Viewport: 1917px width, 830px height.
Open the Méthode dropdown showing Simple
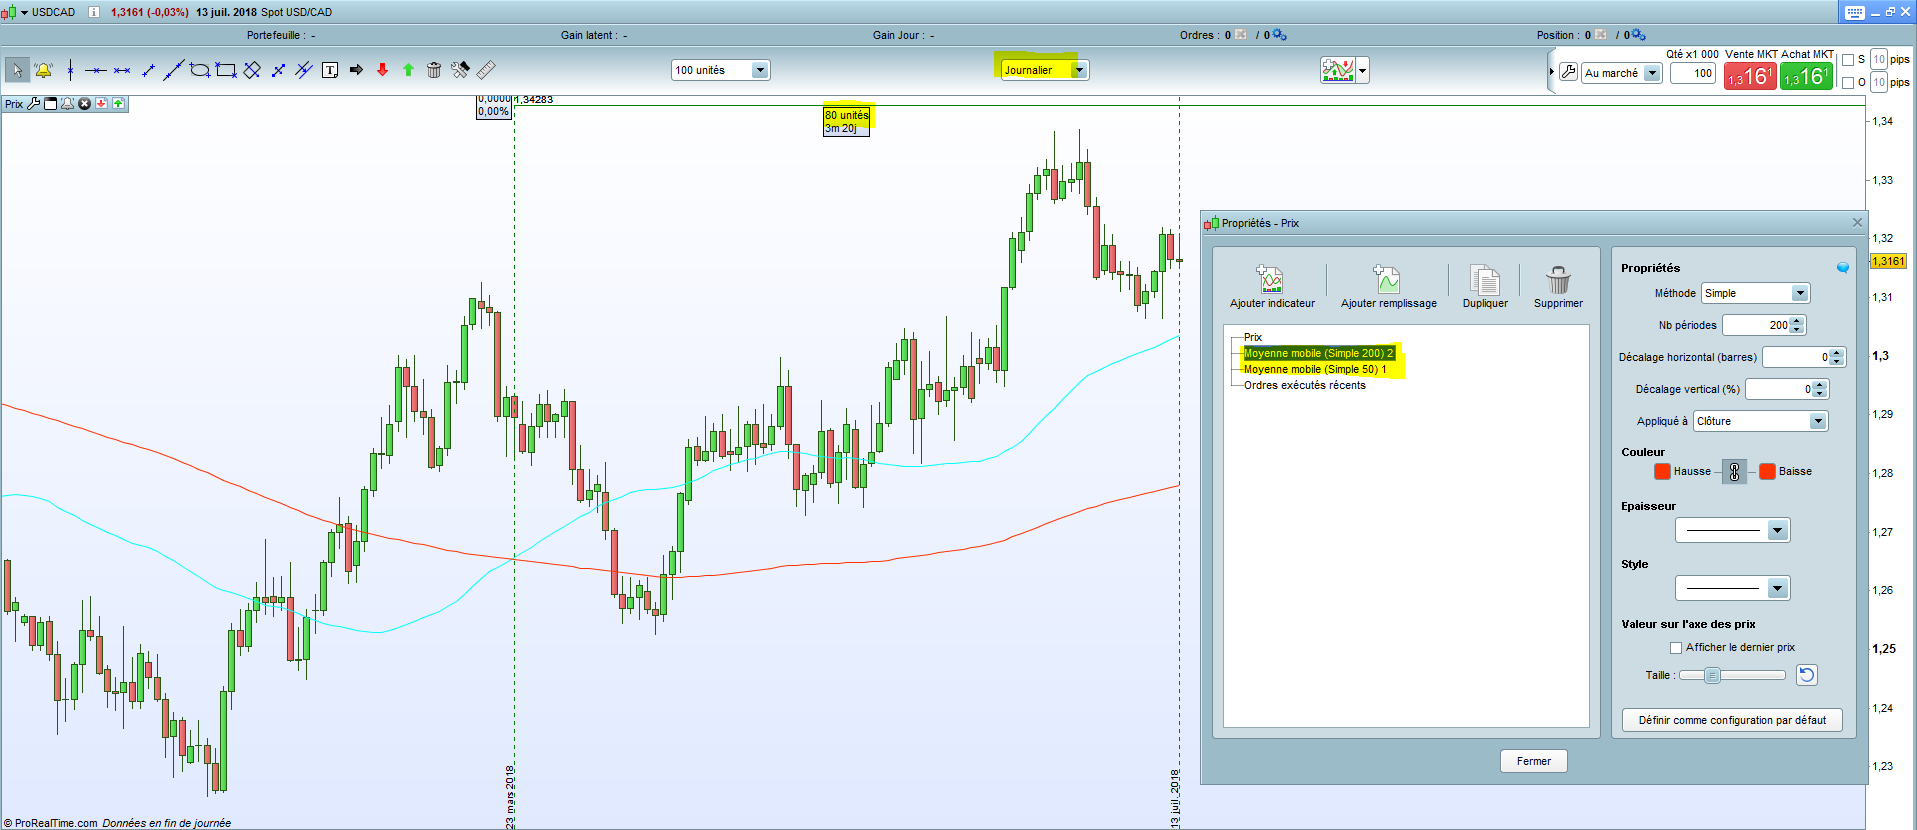point(1800,293)
